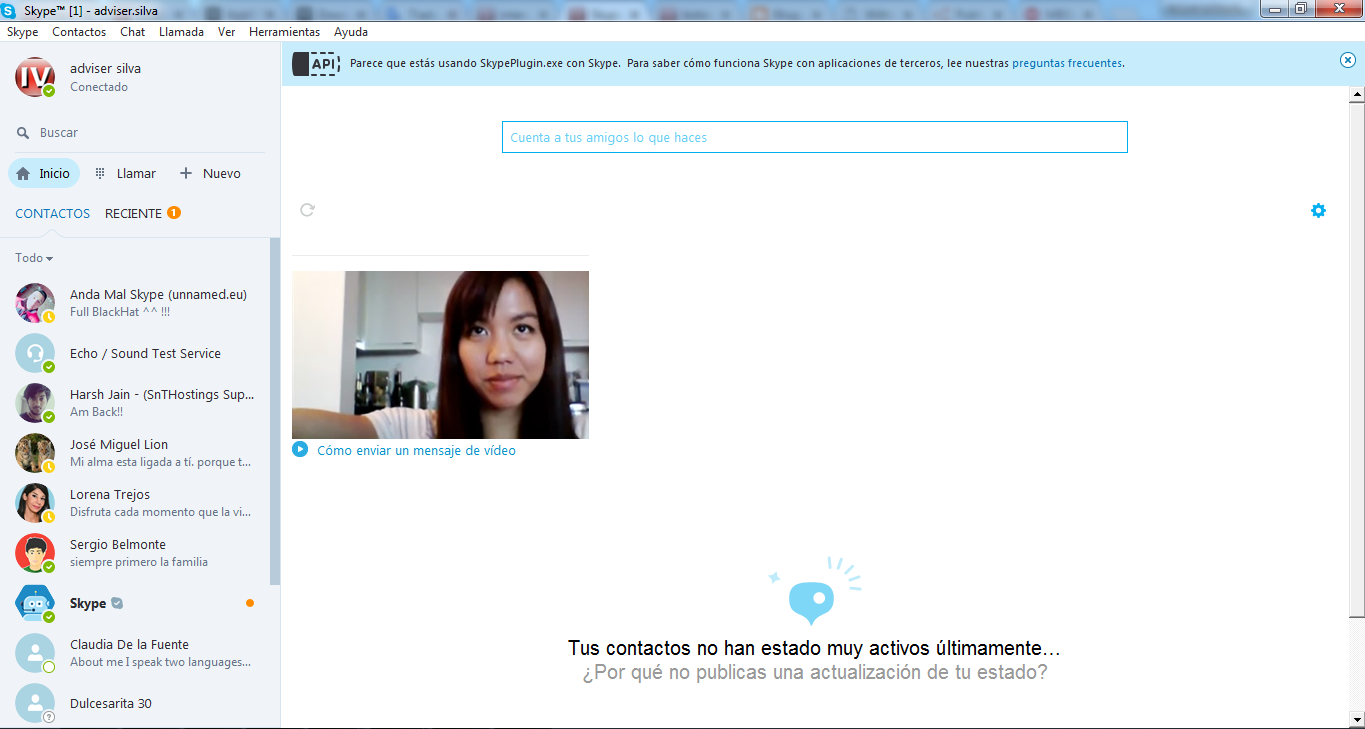Click Tus contactos no han estado muy activos text
Image resolution: width=1365 pixels, height=729 pixels.
(814, 648)
